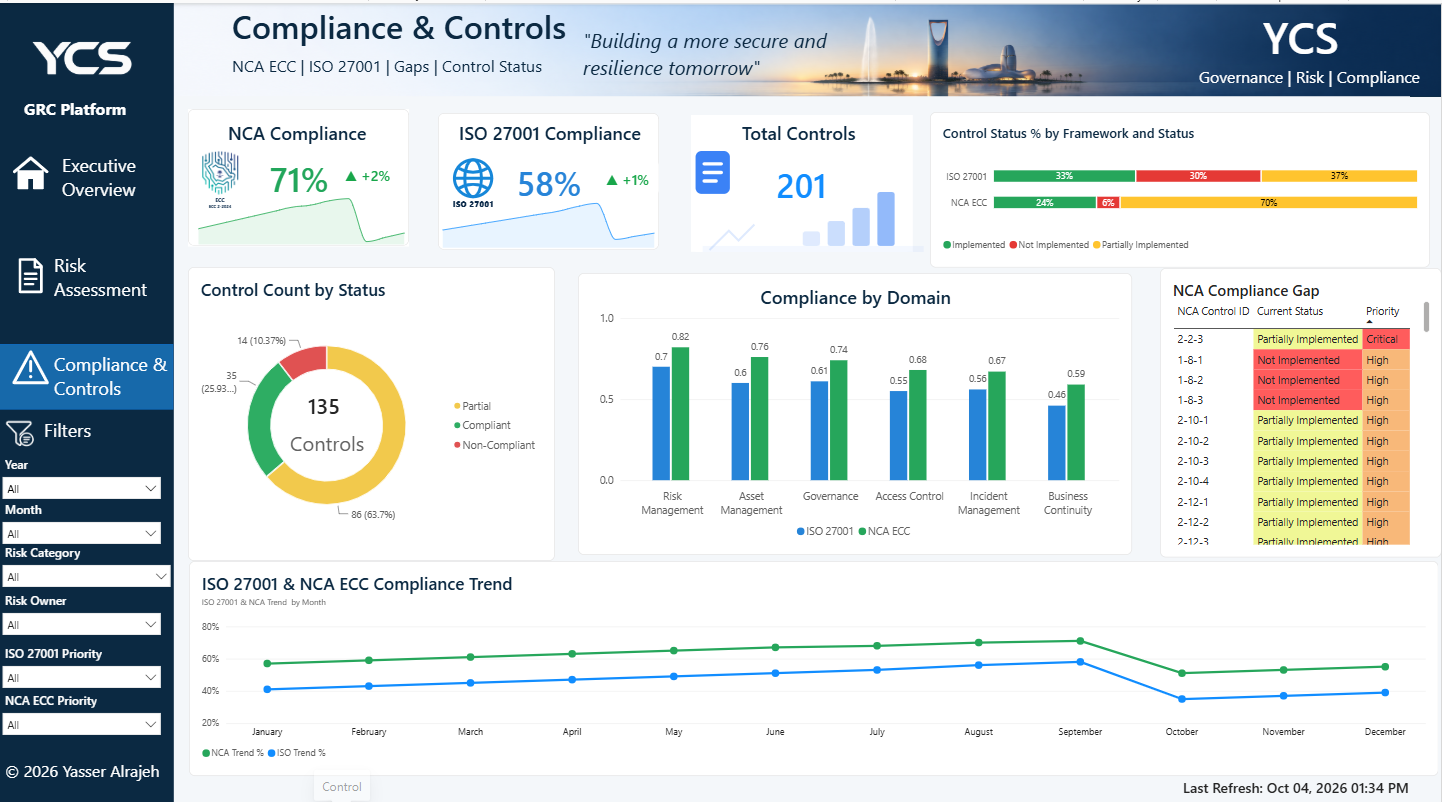Click the sort arrow under the Priority header
The width and height of the screenshot is (1442, 802).
tap(1370, 322)
